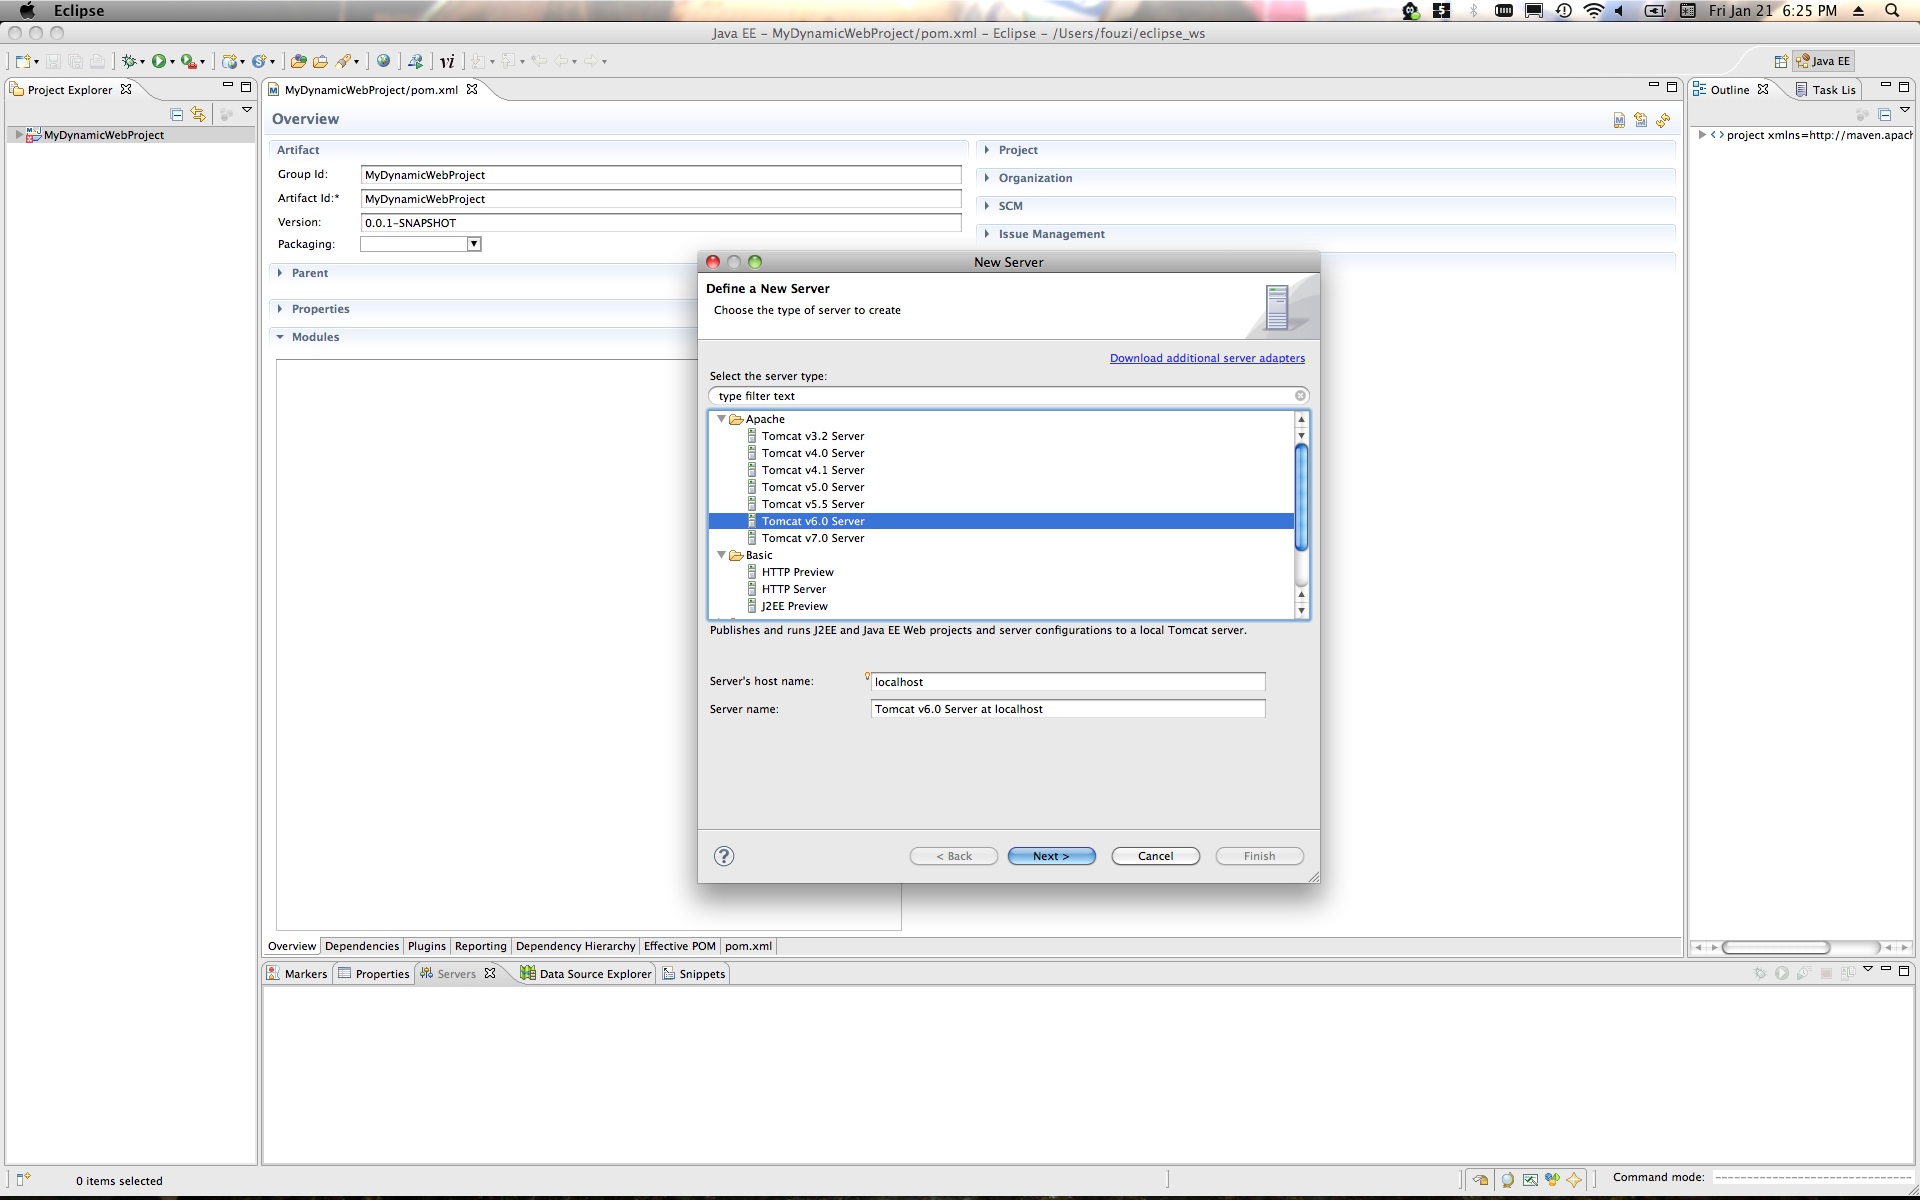The height and width of the screenshot is (1200, 1920).
Task: Clear the server type filter text
Action: point(1300,396)
